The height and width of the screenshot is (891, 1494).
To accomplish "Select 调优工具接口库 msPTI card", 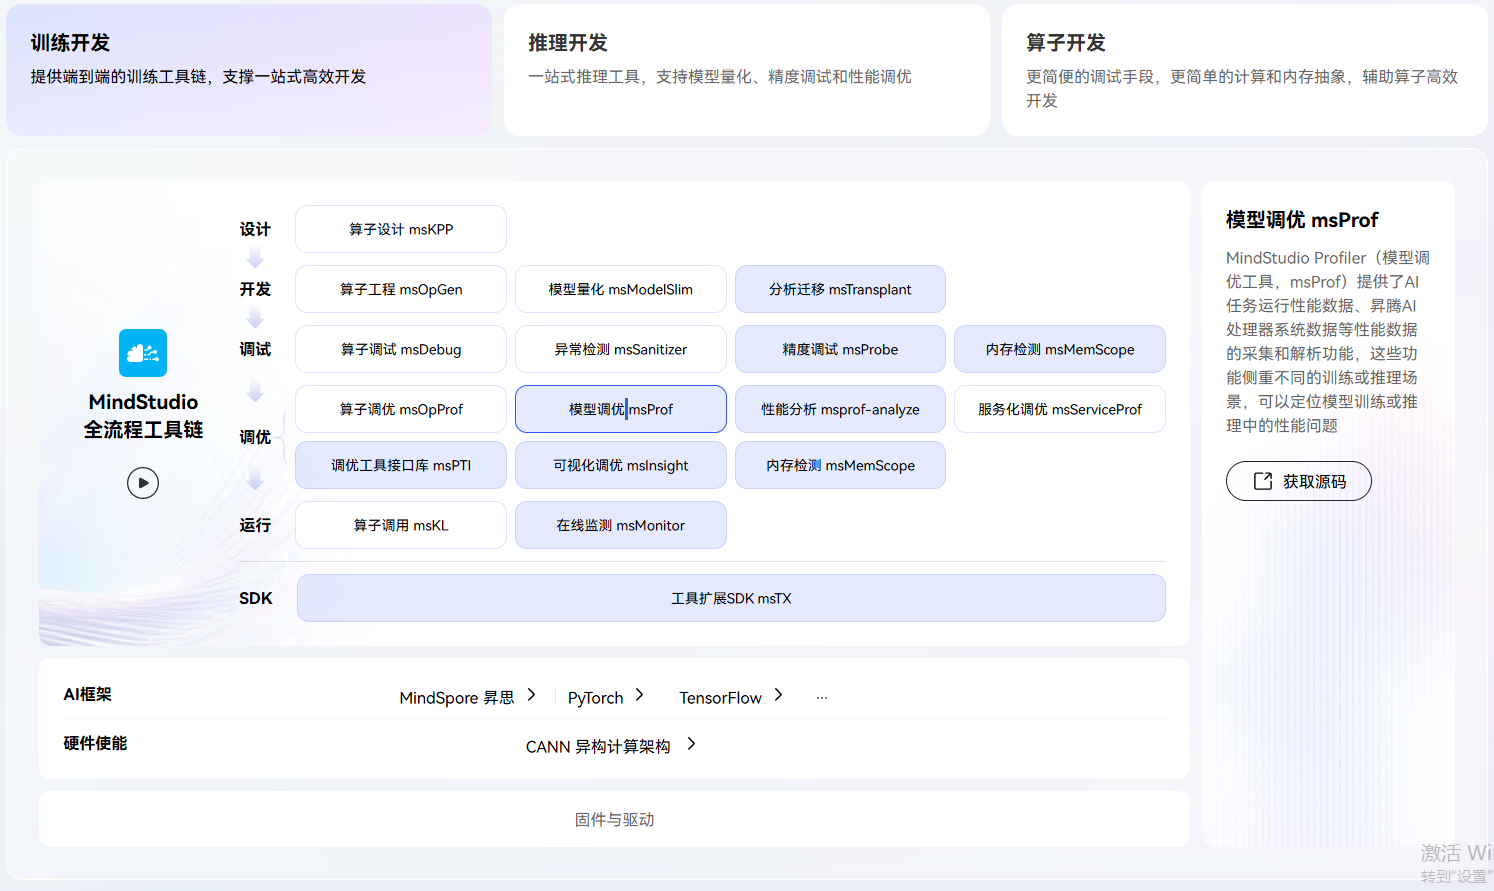I will tap(401, 465).
